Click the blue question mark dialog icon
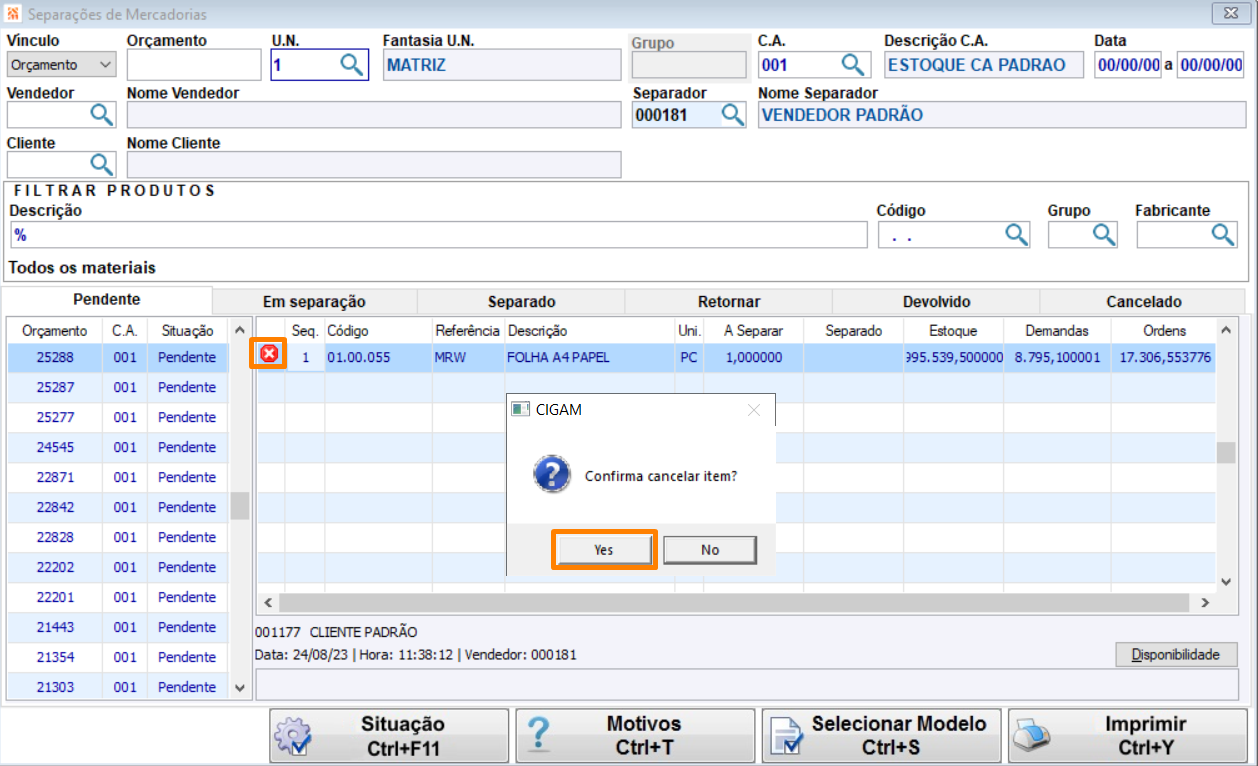1258x766 pixels. (x=552, y=473)
